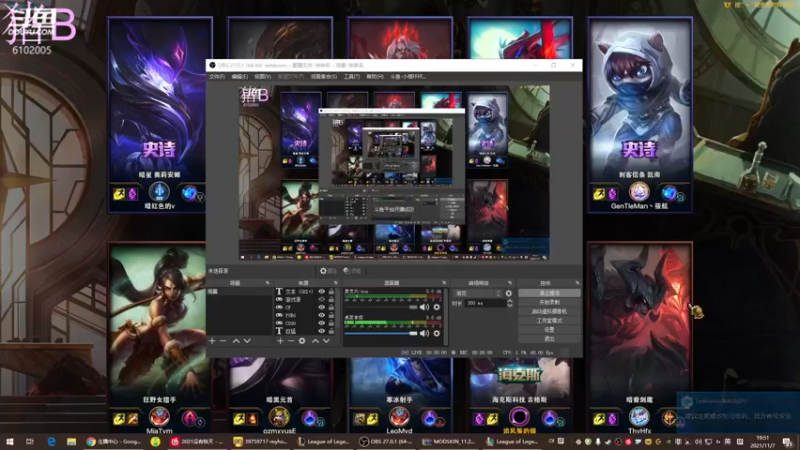The image size is (800, 450).
Task: Click the Exit button in Controls
Action: (x=549, y=339)
